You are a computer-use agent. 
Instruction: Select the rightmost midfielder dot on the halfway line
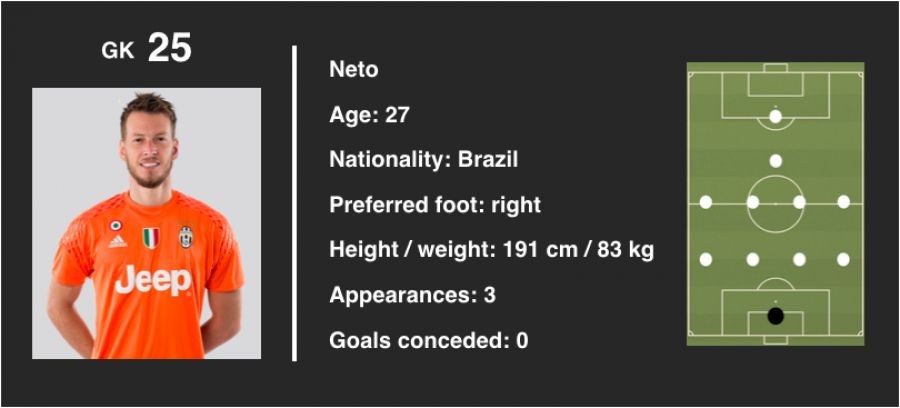click(844, 202)
